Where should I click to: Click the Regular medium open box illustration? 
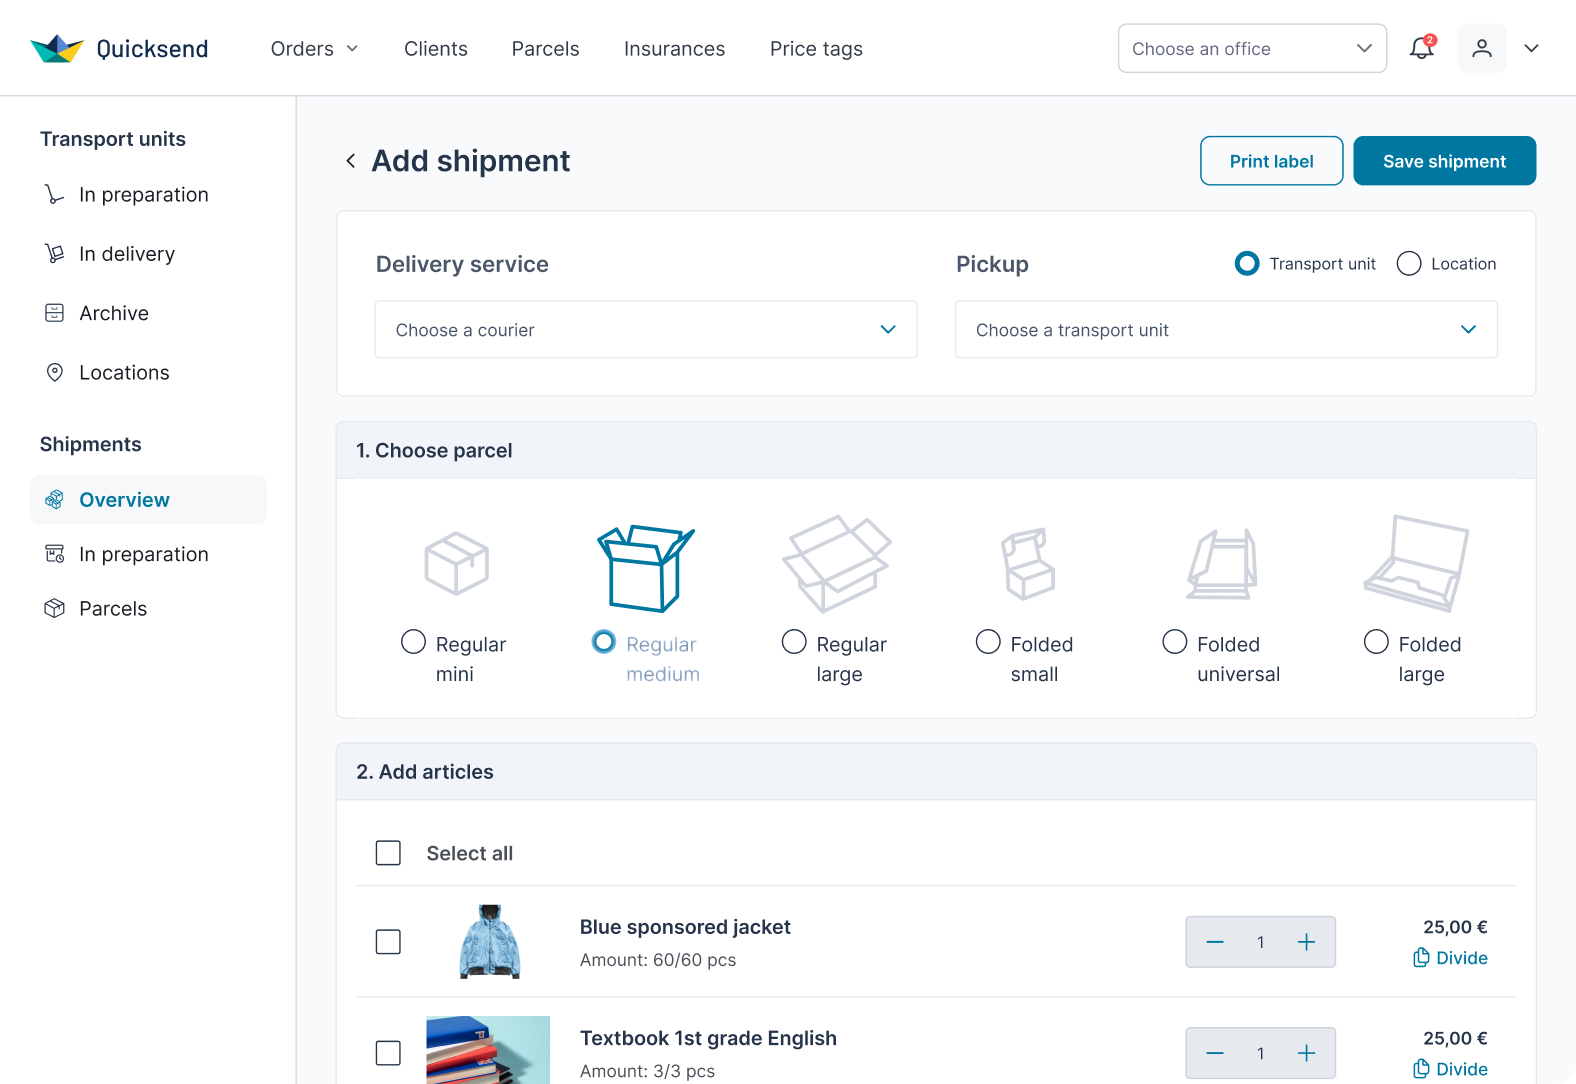point(645,567)
